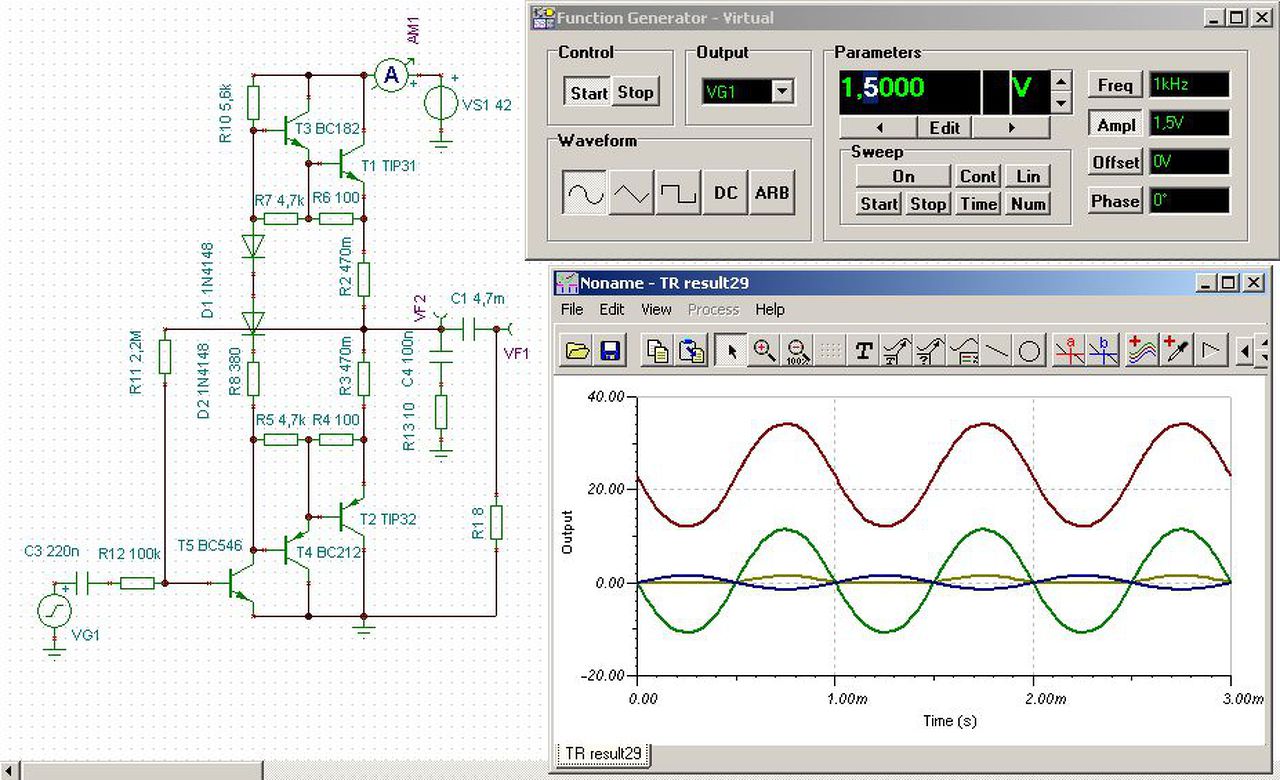
Task: Click the 1kHz frequency value field
Action: (x=1189, y=85)
